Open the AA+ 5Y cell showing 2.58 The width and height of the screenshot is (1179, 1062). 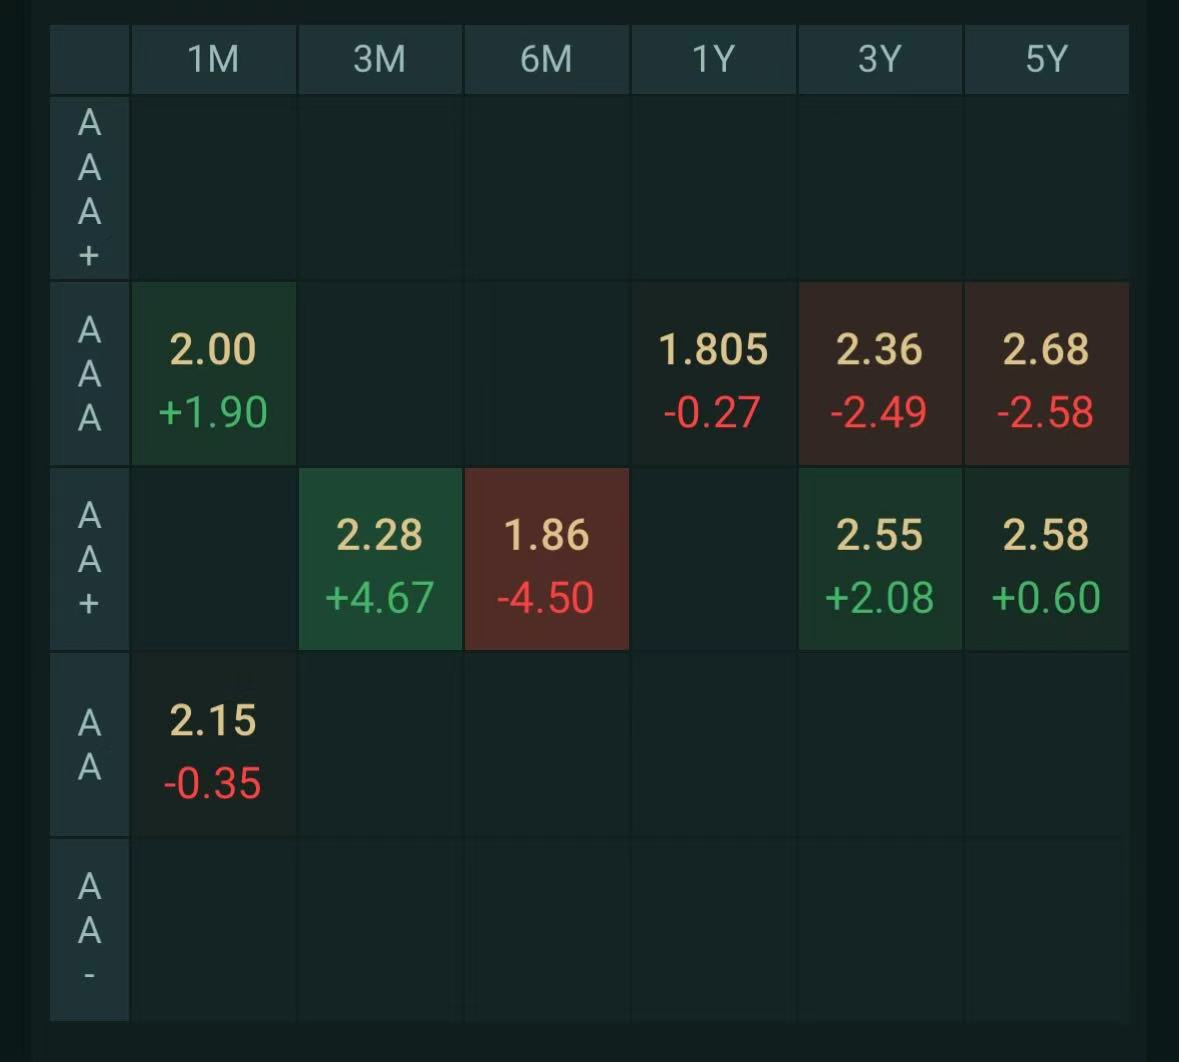pyautogui.click(x=1047, y=559)
